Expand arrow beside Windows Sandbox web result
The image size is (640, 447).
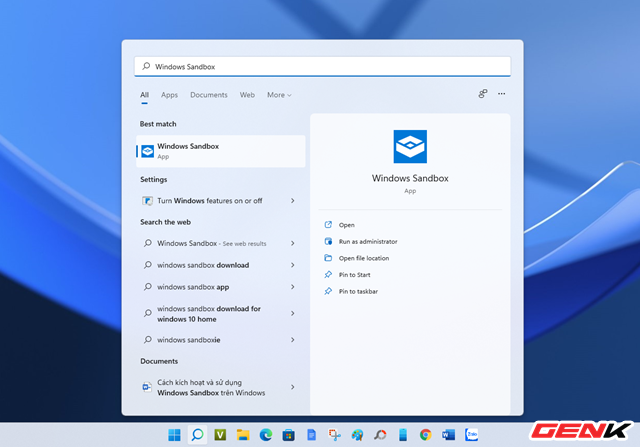[293, 243]
